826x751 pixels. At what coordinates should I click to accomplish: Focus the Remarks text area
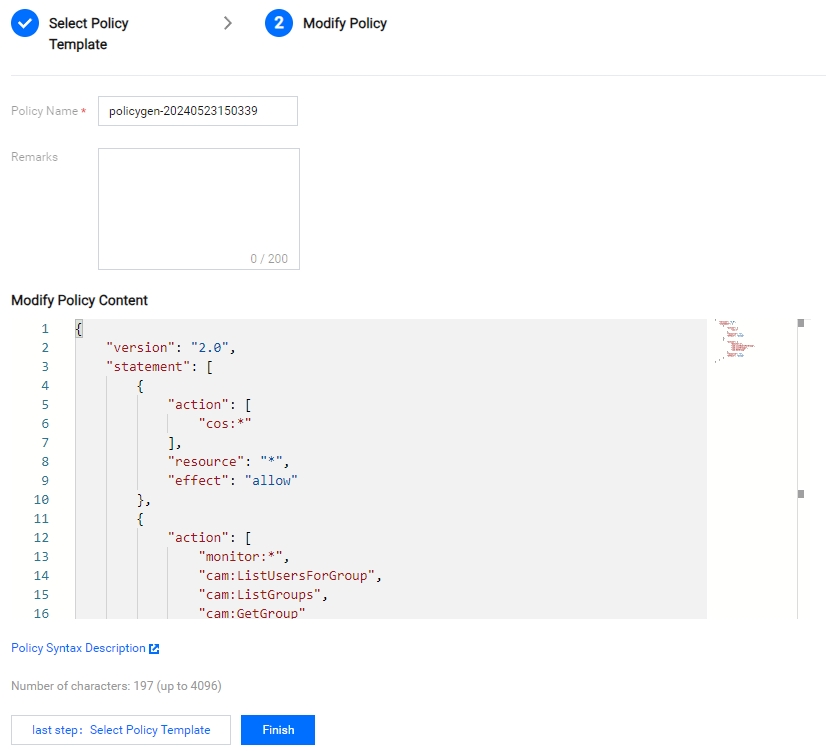pyautogui.click(x=199, y=209)
